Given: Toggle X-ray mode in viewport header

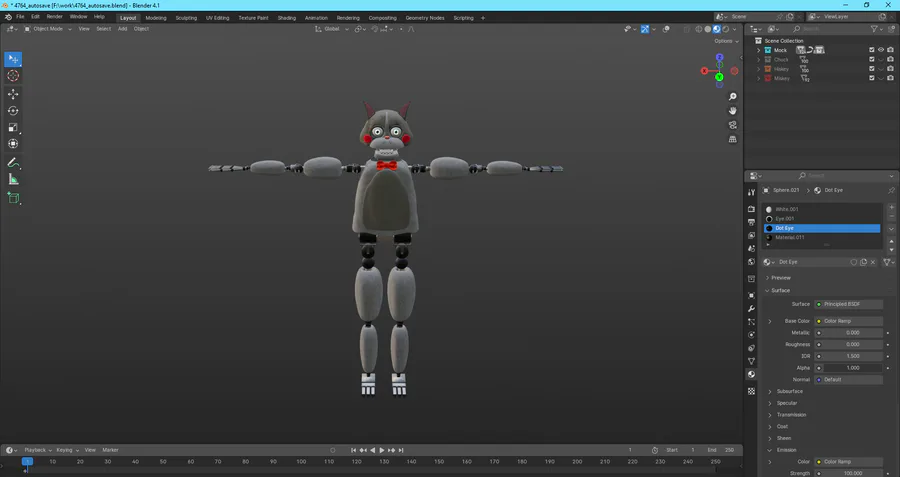Looking at the screenshot, I should (x=687, y=29).
